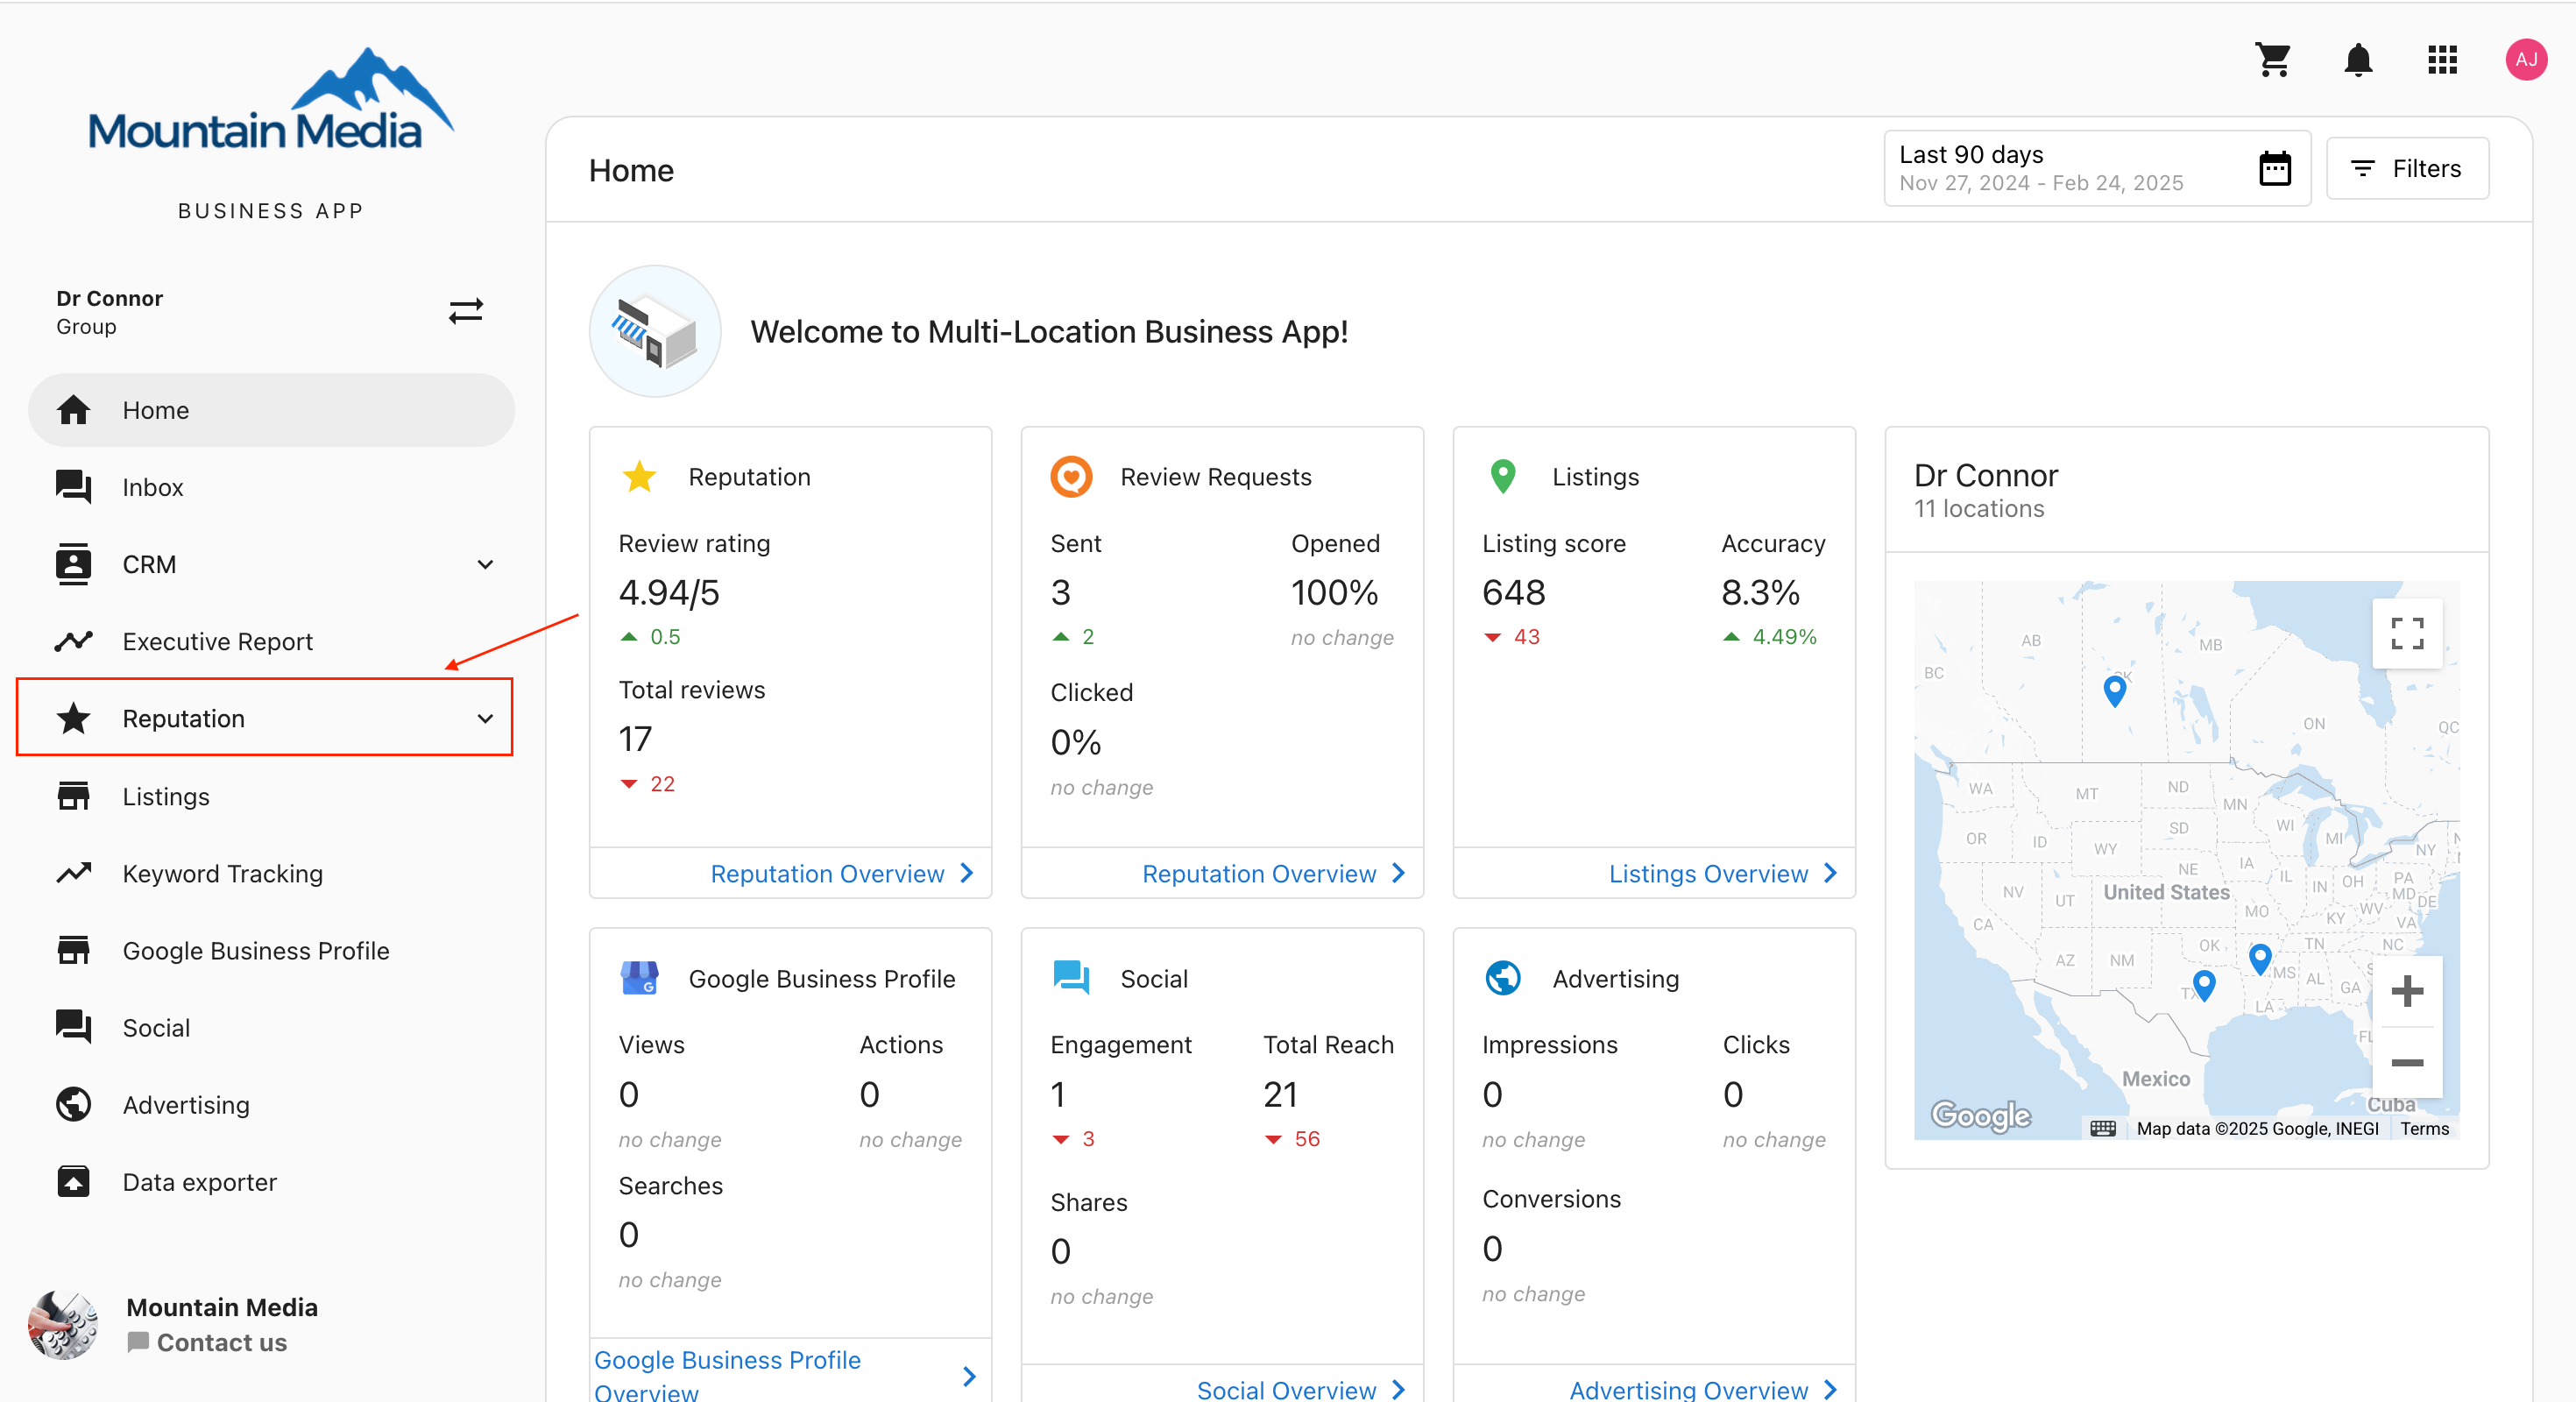Screen dimensions: 2576x1402
Task: Click the Opened value 100%
Action: [x=1334, y=593]
